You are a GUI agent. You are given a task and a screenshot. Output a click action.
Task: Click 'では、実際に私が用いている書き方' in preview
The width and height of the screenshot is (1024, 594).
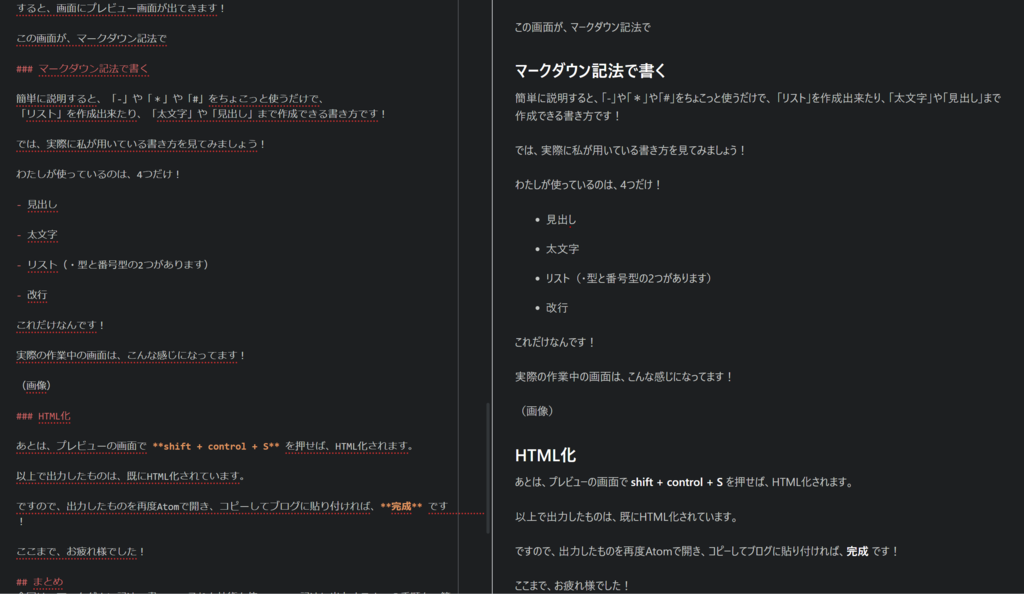pyautogui.click(x=630, y=150)
